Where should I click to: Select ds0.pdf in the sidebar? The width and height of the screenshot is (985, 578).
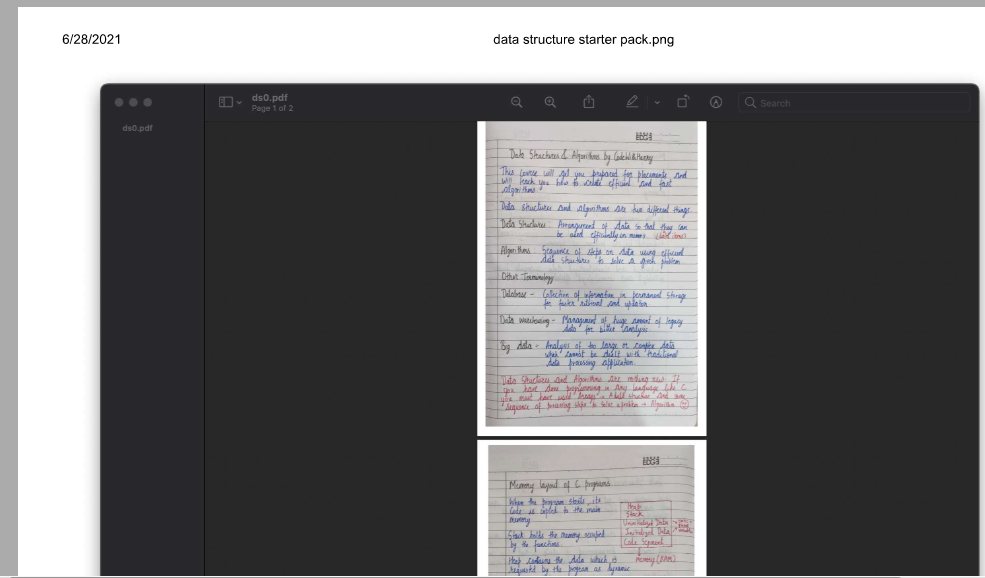click(138, 128)
